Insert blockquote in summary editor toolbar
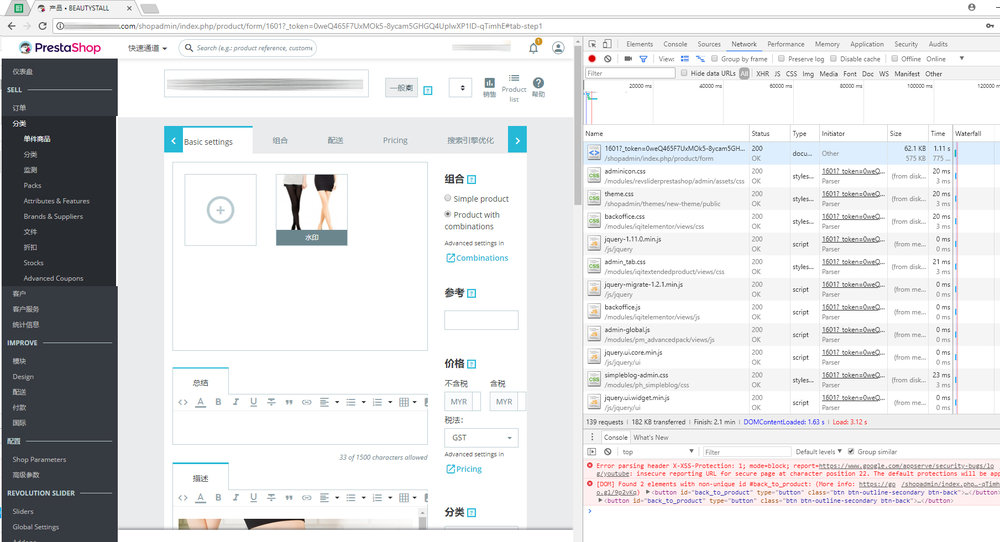 (x=289, y=402)
